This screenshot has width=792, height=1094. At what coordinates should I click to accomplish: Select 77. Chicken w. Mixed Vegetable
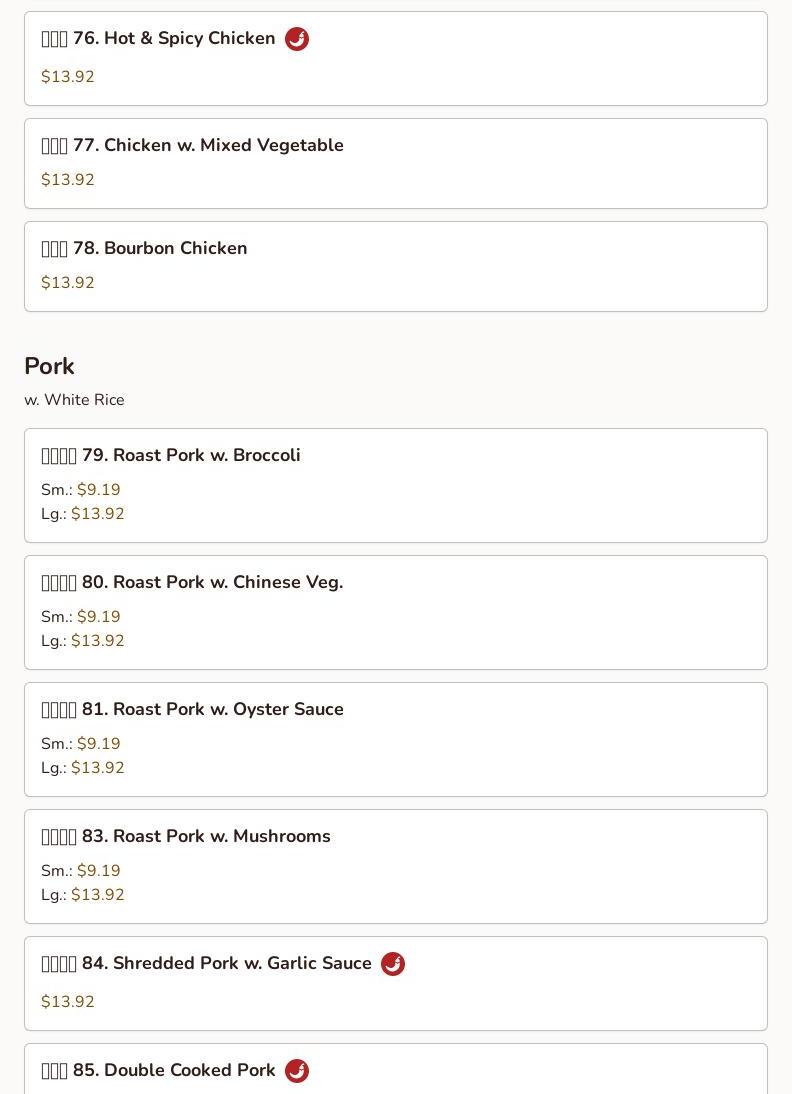[x=208, y=145]
